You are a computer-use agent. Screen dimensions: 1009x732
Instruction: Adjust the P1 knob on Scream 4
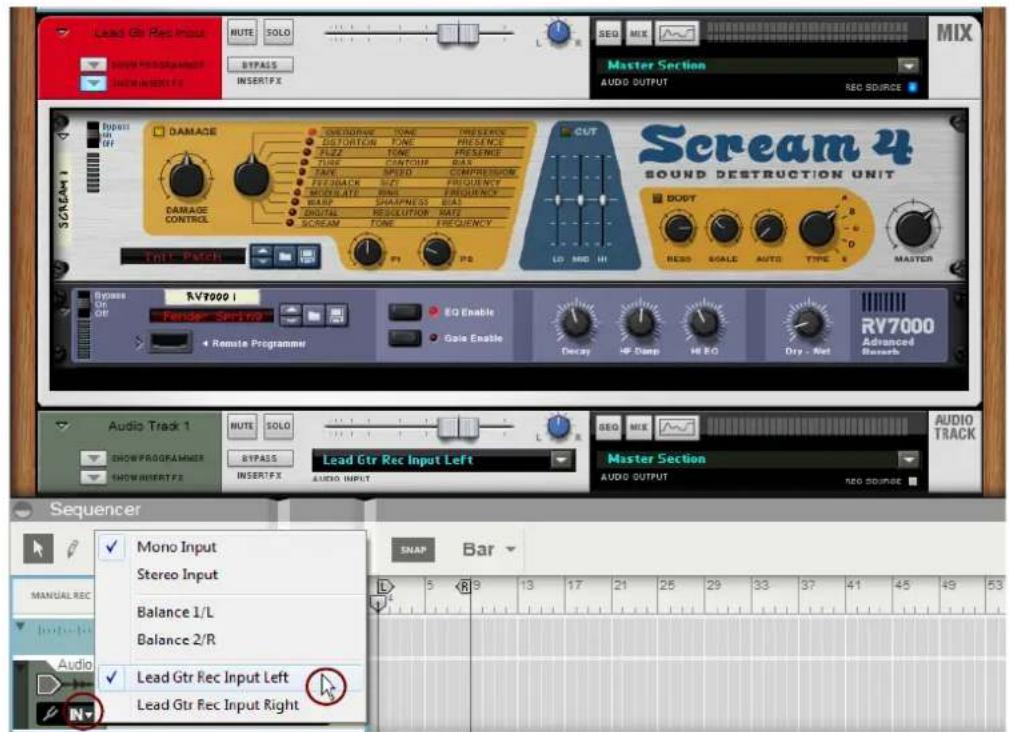(x=367, y=252)
